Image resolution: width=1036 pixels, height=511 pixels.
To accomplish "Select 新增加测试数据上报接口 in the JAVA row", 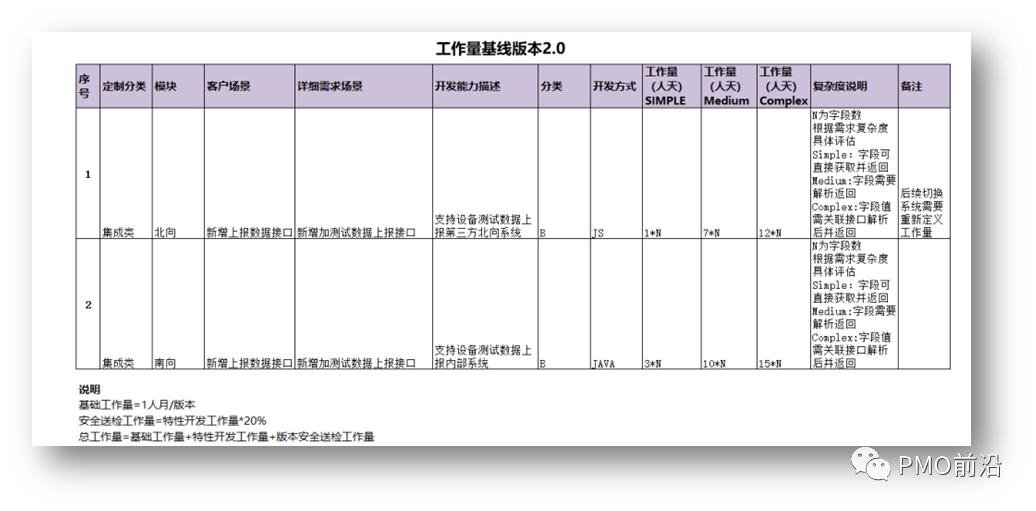I will [364, 304].
